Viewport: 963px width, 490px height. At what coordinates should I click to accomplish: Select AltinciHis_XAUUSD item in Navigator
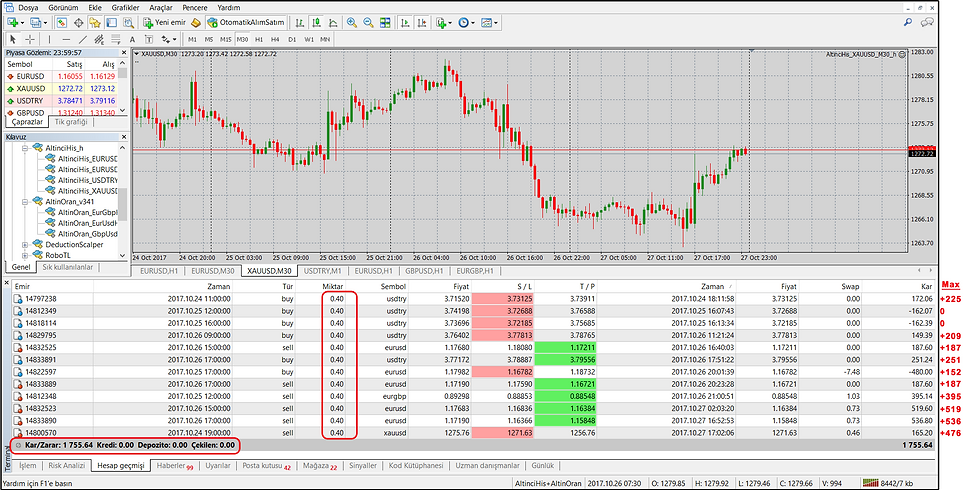(82, 191)
